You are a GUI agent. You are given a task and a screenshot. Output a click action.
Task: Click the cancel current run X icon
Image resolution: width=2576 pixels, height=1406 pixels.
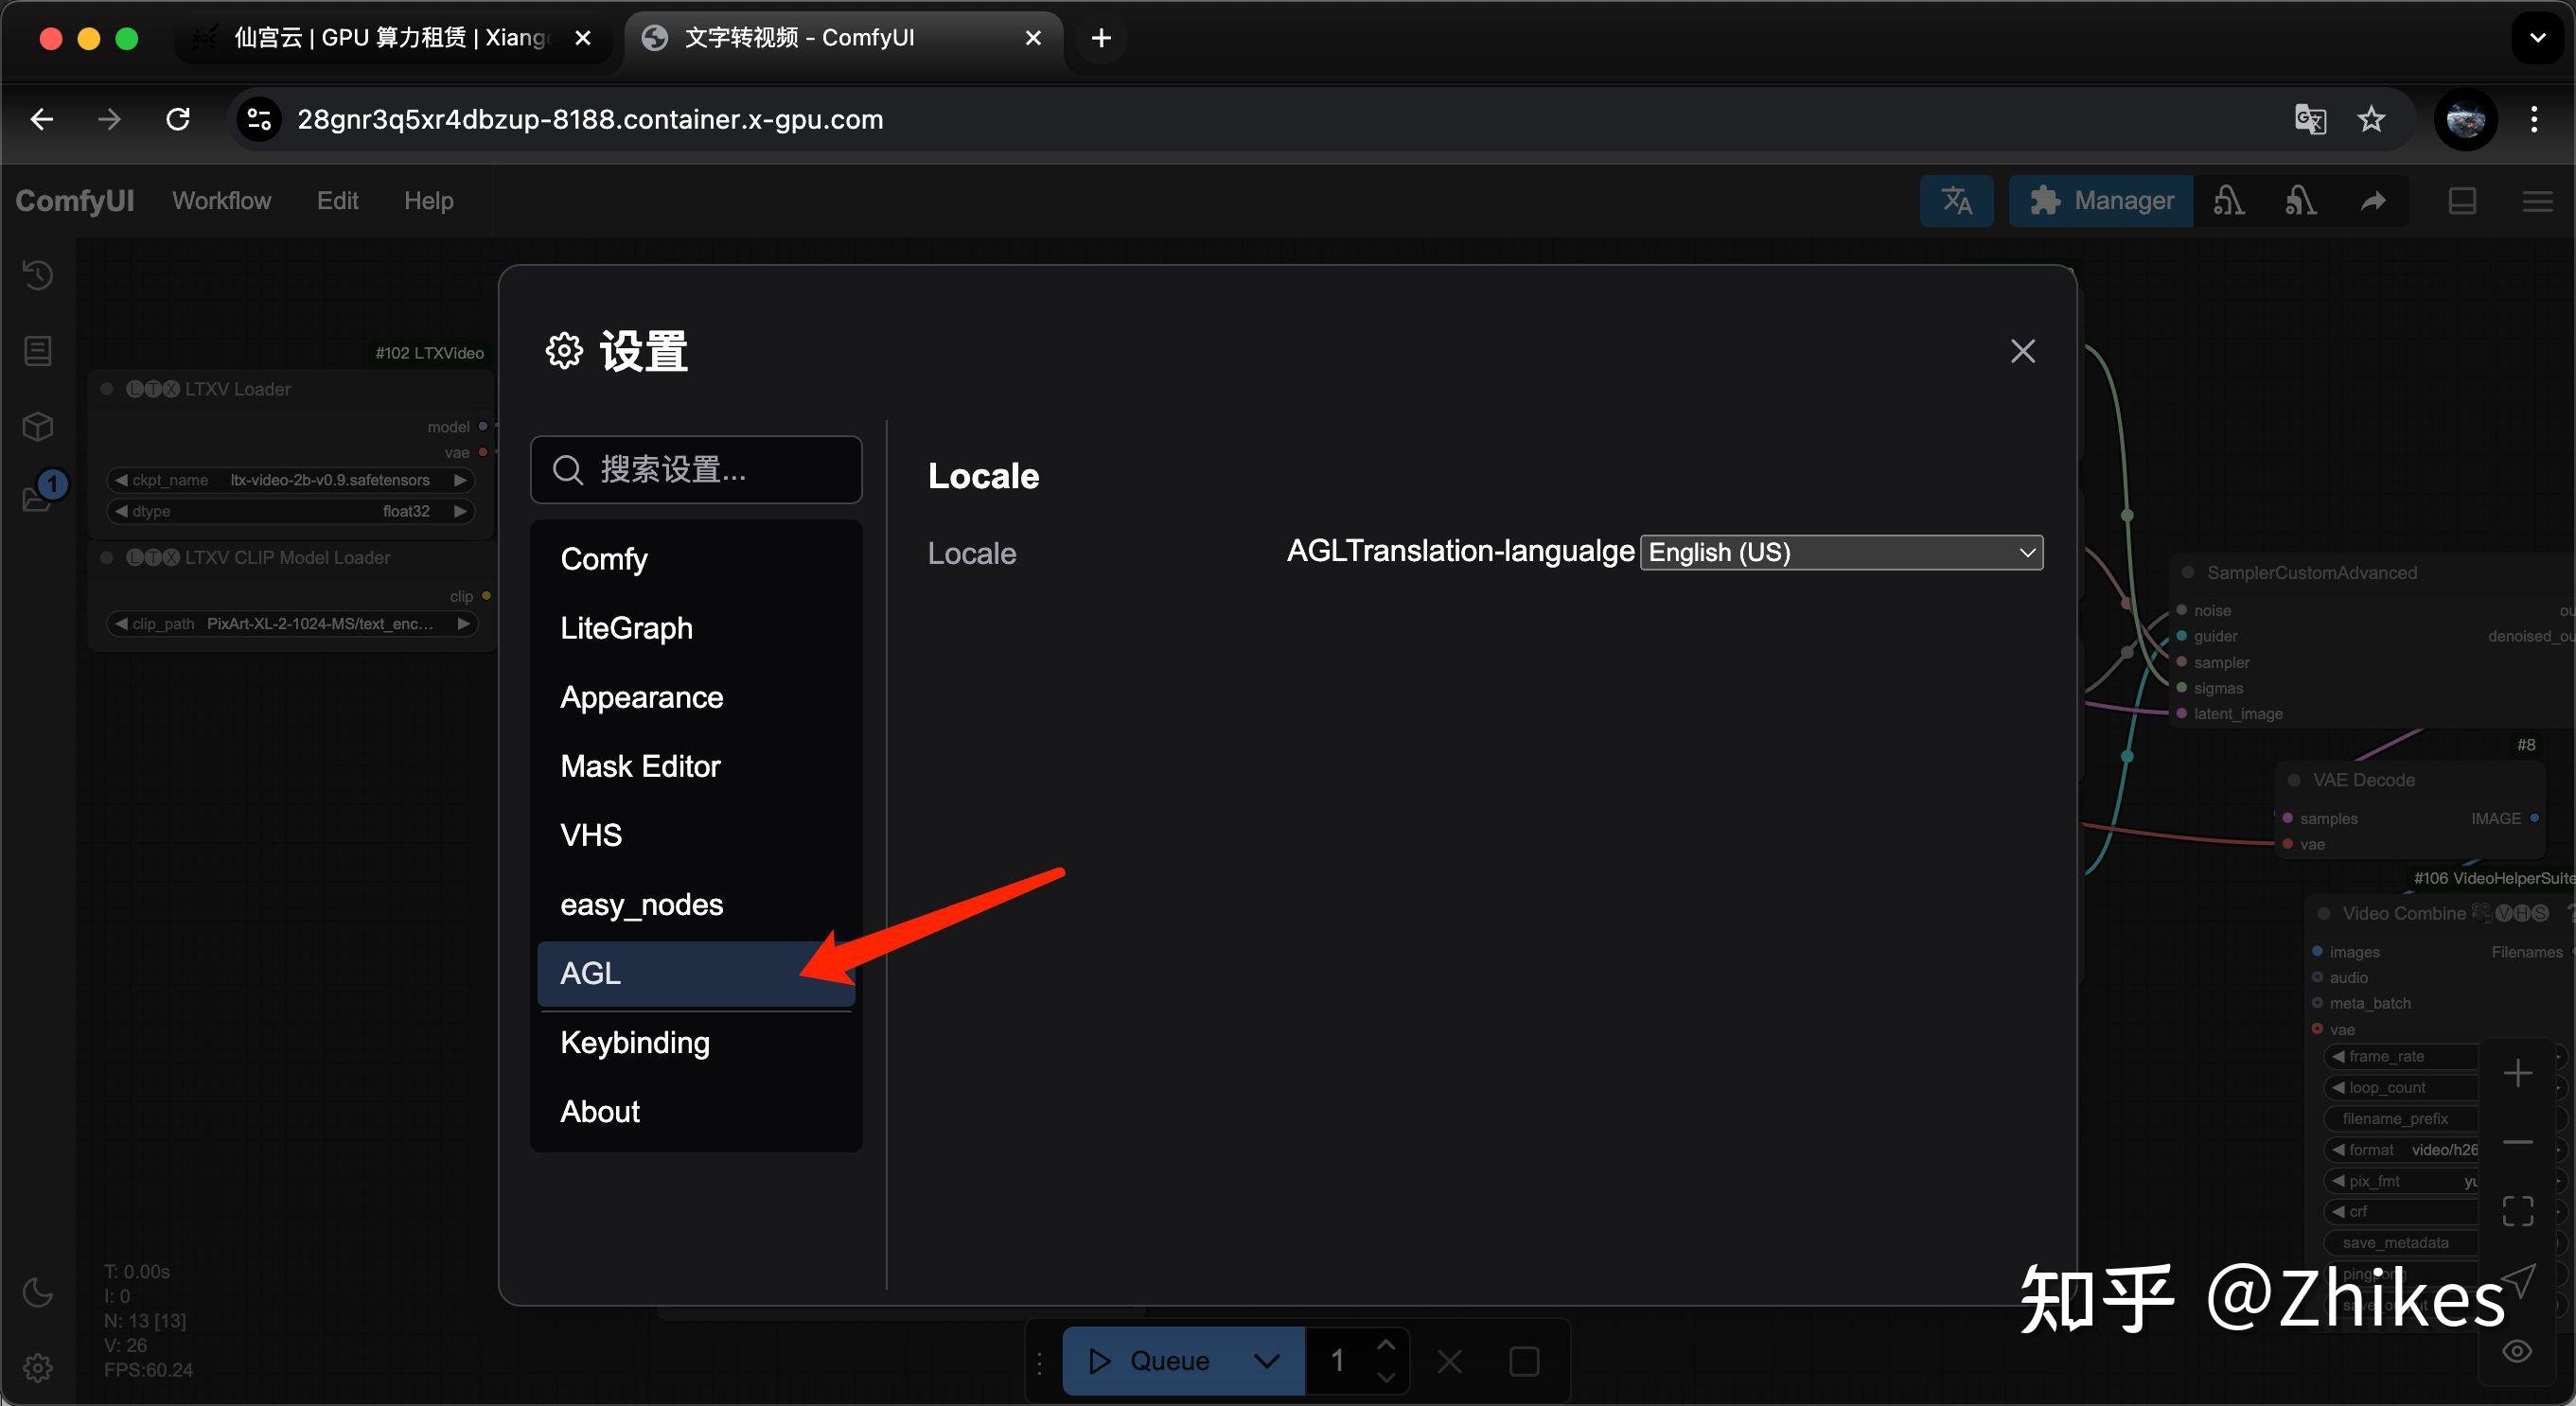(x=1449, y=1361)
